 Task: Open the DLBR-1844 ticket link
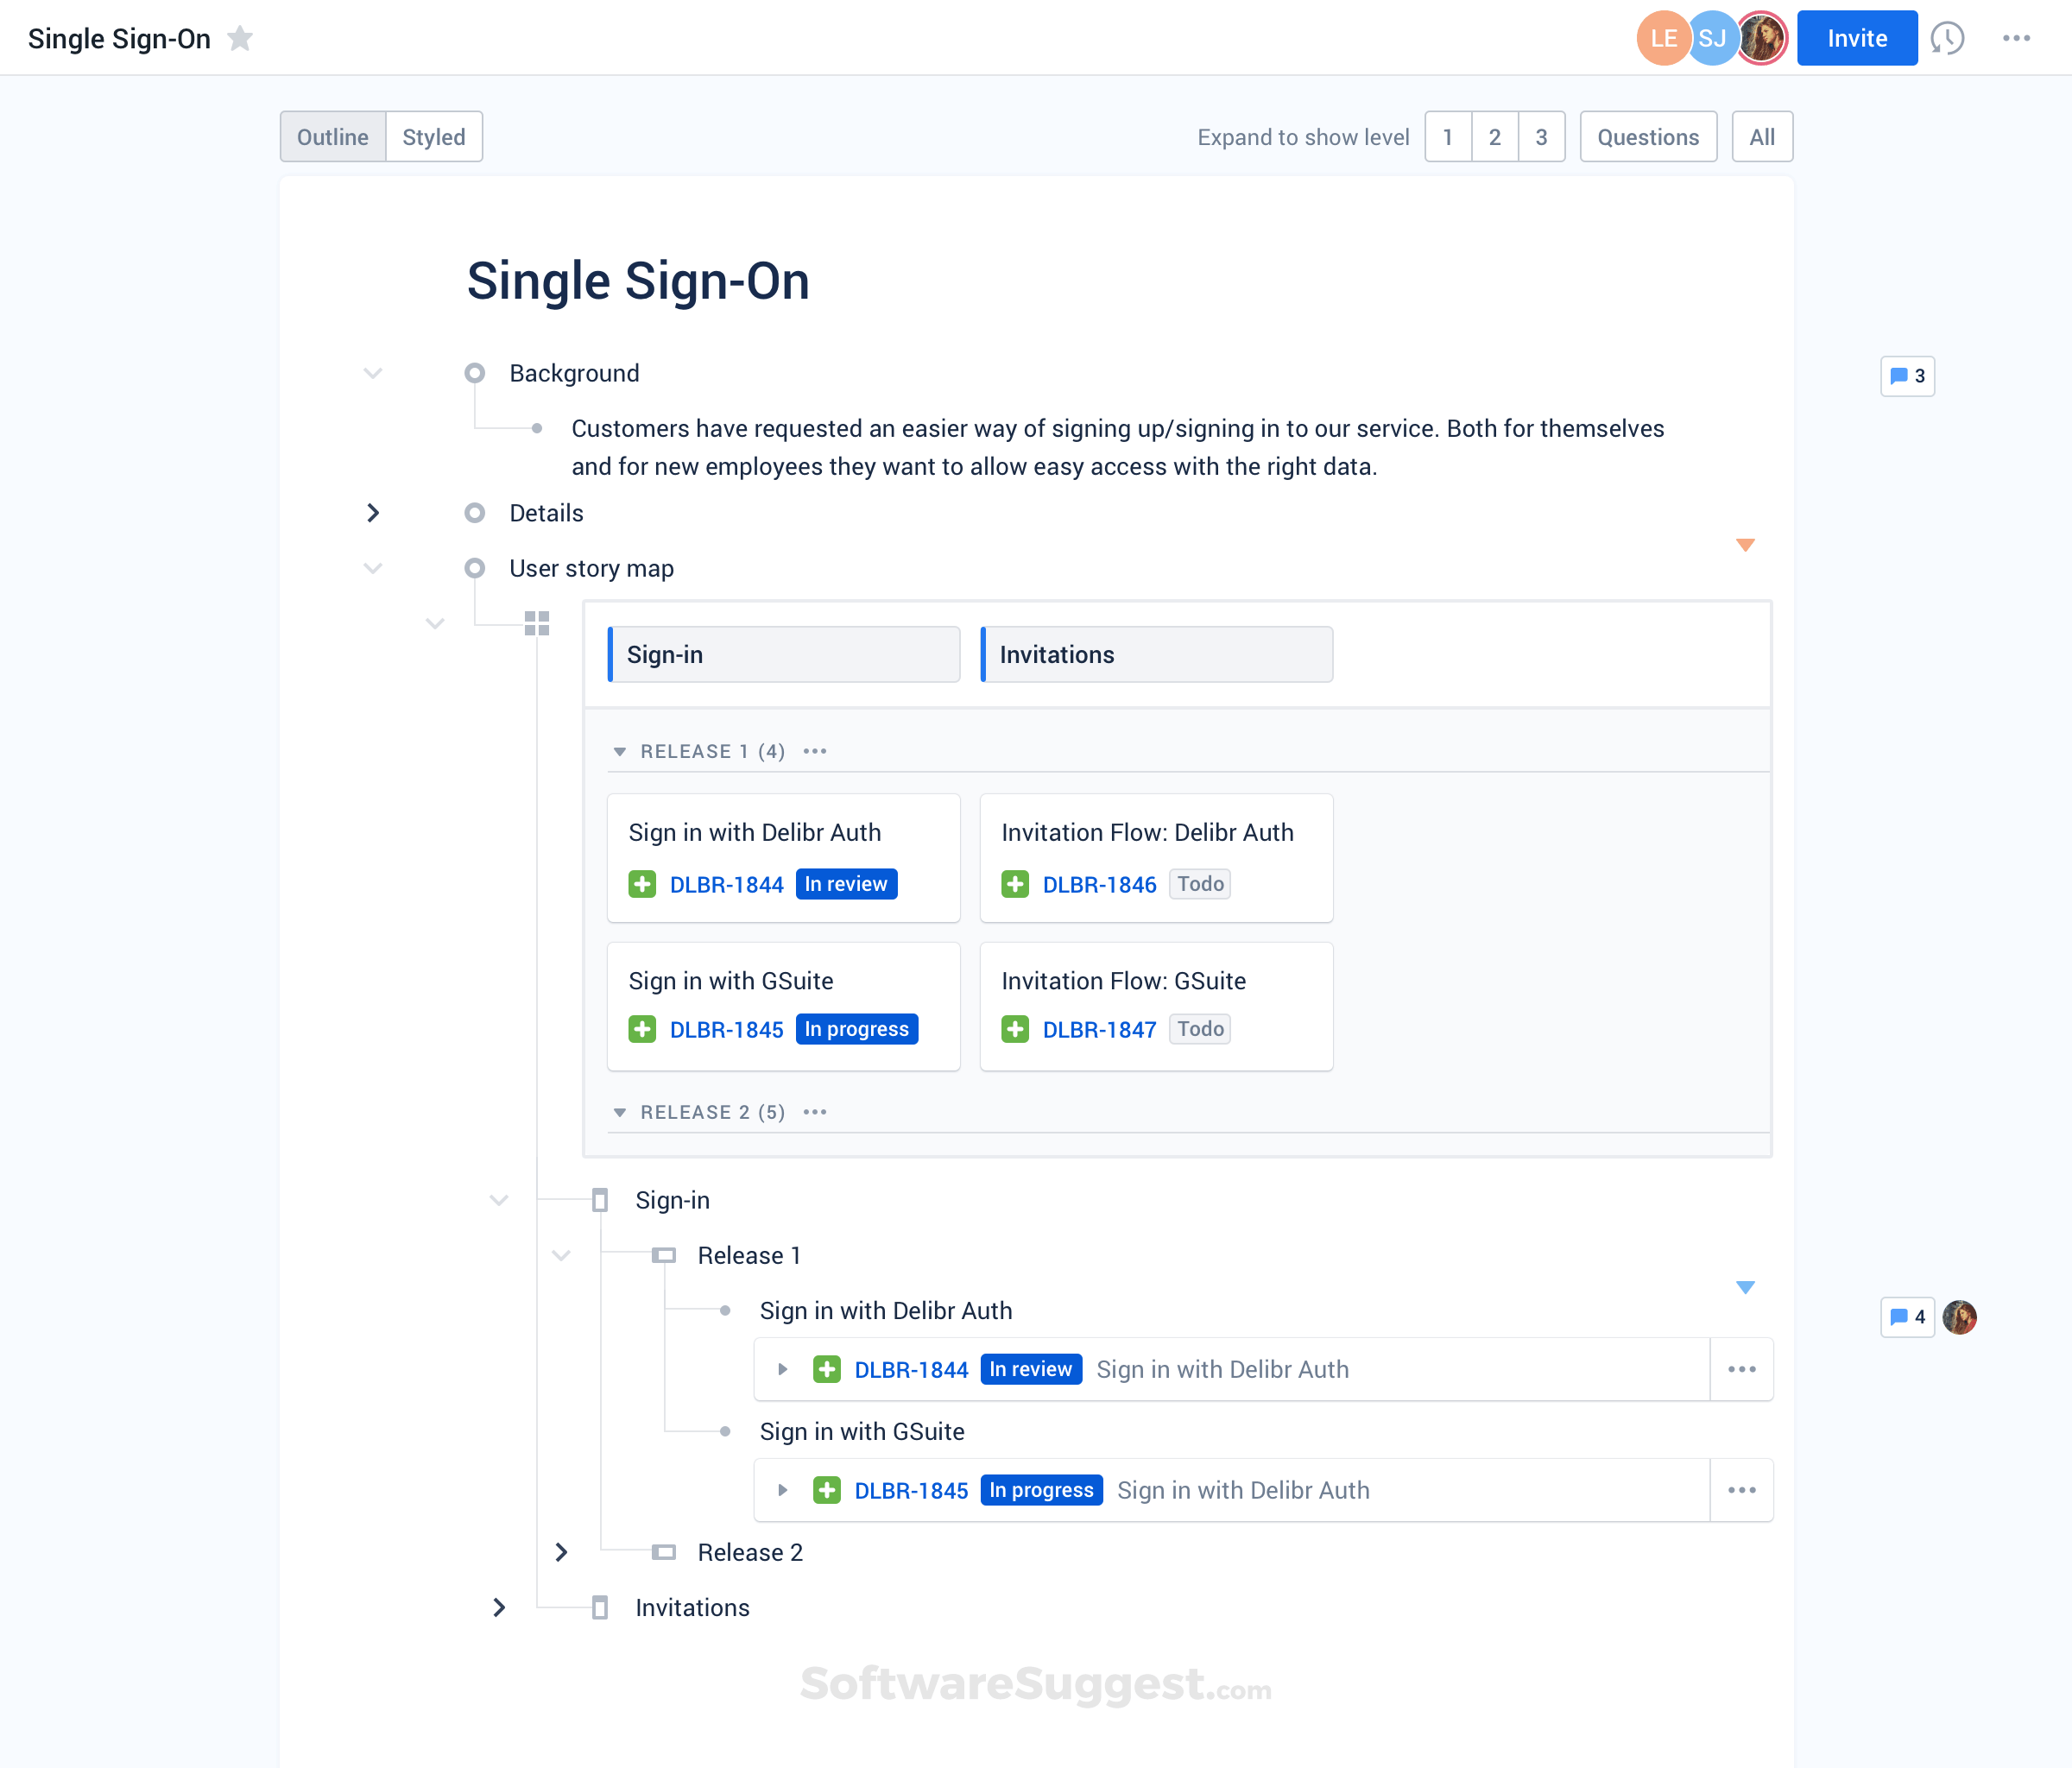click(x=726, y=884)
